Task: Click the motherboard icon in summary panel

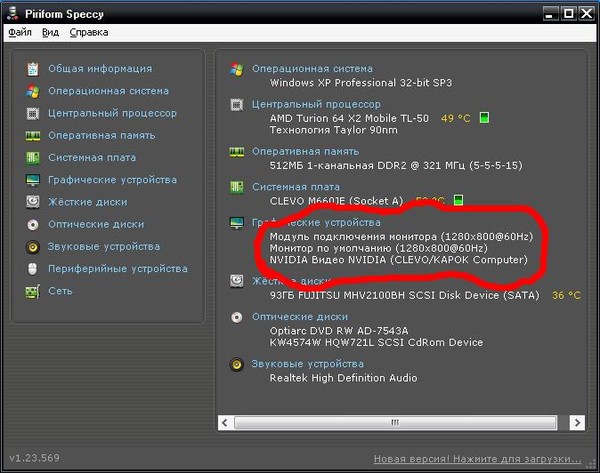Action: tap(236, 187)
